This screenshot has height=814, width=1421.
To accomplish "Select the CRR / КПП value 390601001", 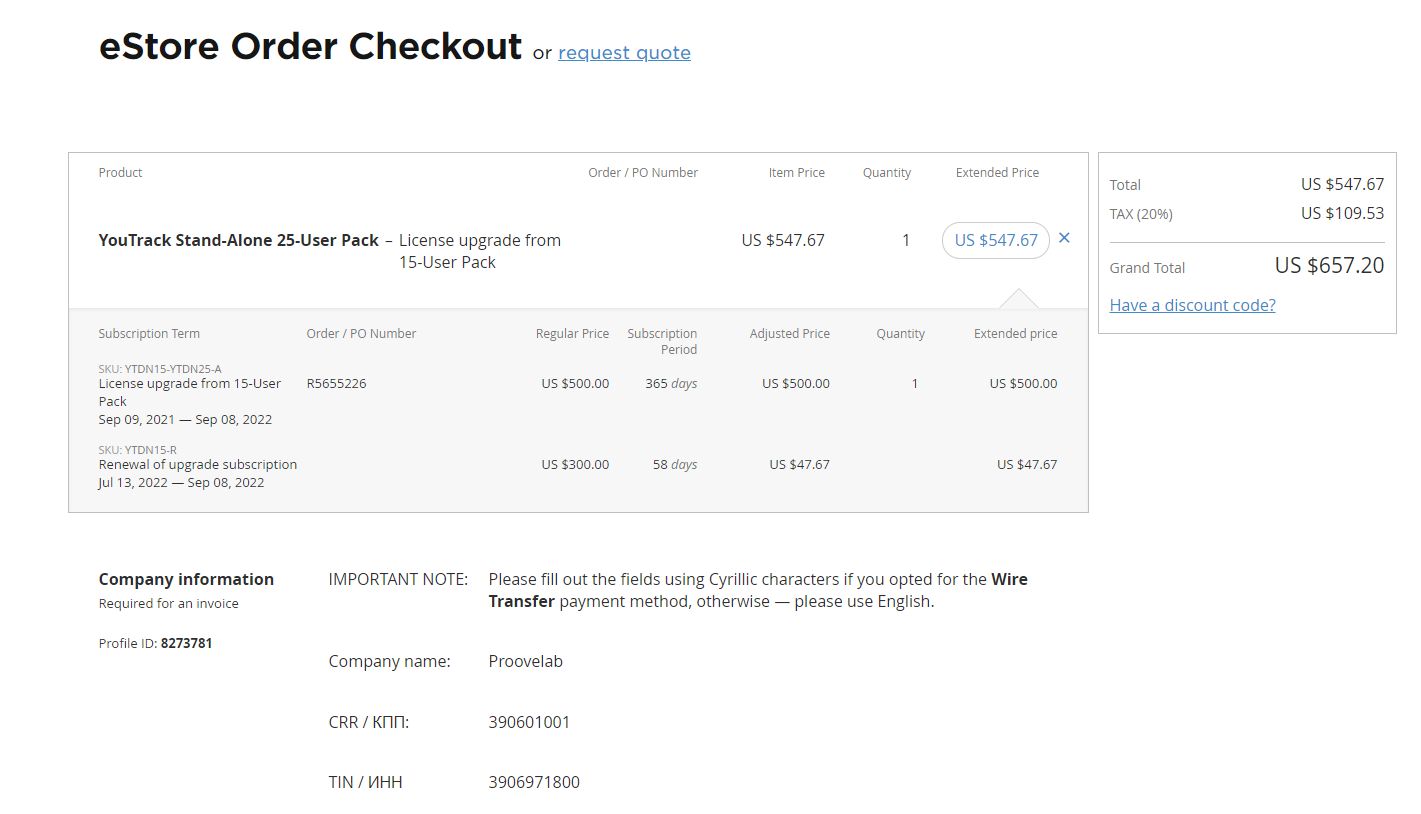I will tap(529, 722).
